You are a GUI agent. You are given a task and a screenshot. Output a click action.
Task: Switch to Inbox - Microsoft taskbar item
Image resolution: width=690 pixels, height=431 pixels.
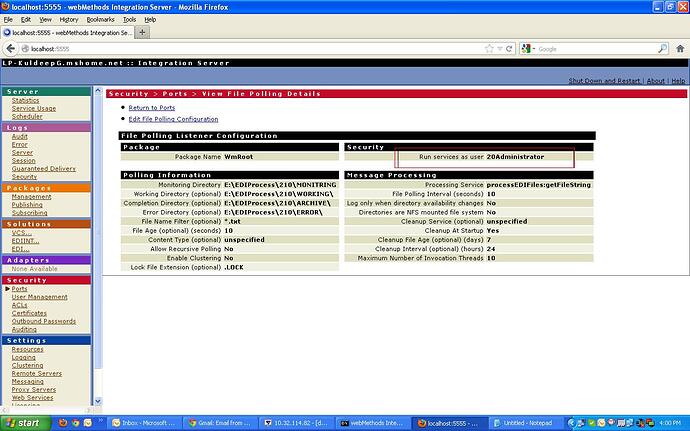coord(143,423)
